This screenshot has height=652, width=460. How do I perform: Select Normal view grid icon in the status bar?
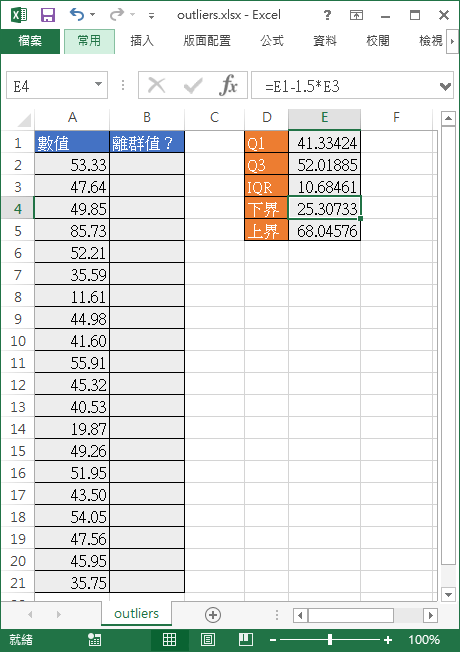[x=169, y=640]
